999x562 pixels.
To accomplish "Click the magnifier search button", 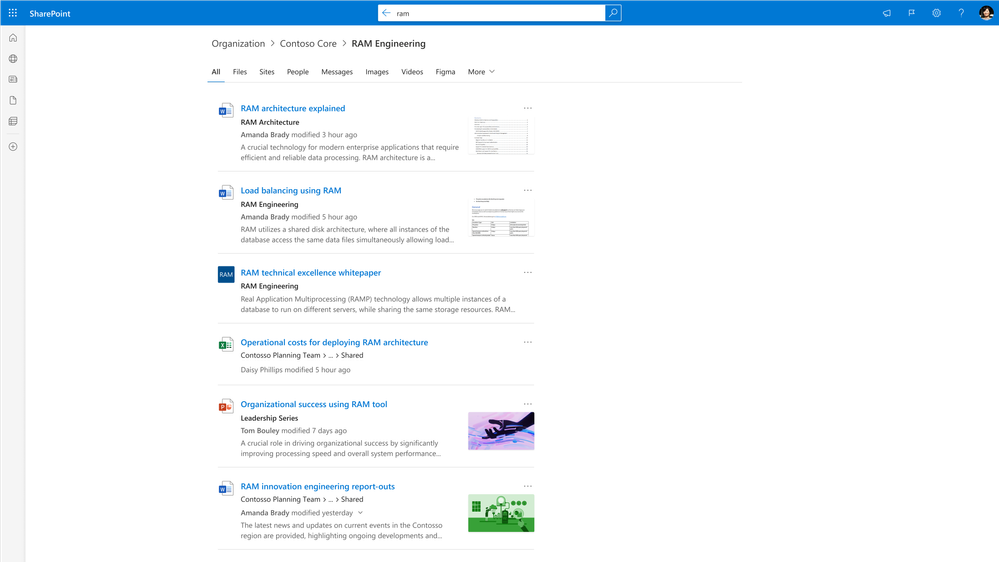I will click(613, 13).
